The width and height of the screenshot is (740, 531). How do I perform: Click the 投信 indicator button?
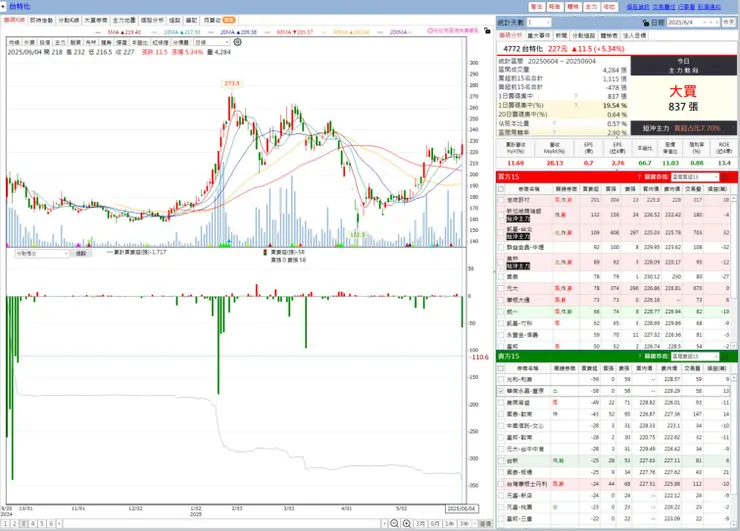pos(45,42)
